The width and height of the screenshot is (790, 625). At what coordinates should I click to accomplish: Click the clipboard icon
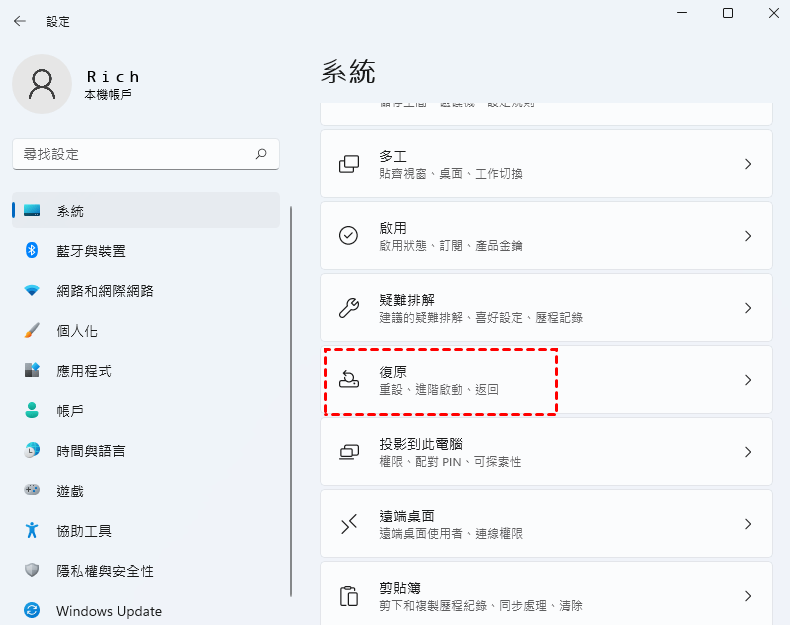[348, 597]
